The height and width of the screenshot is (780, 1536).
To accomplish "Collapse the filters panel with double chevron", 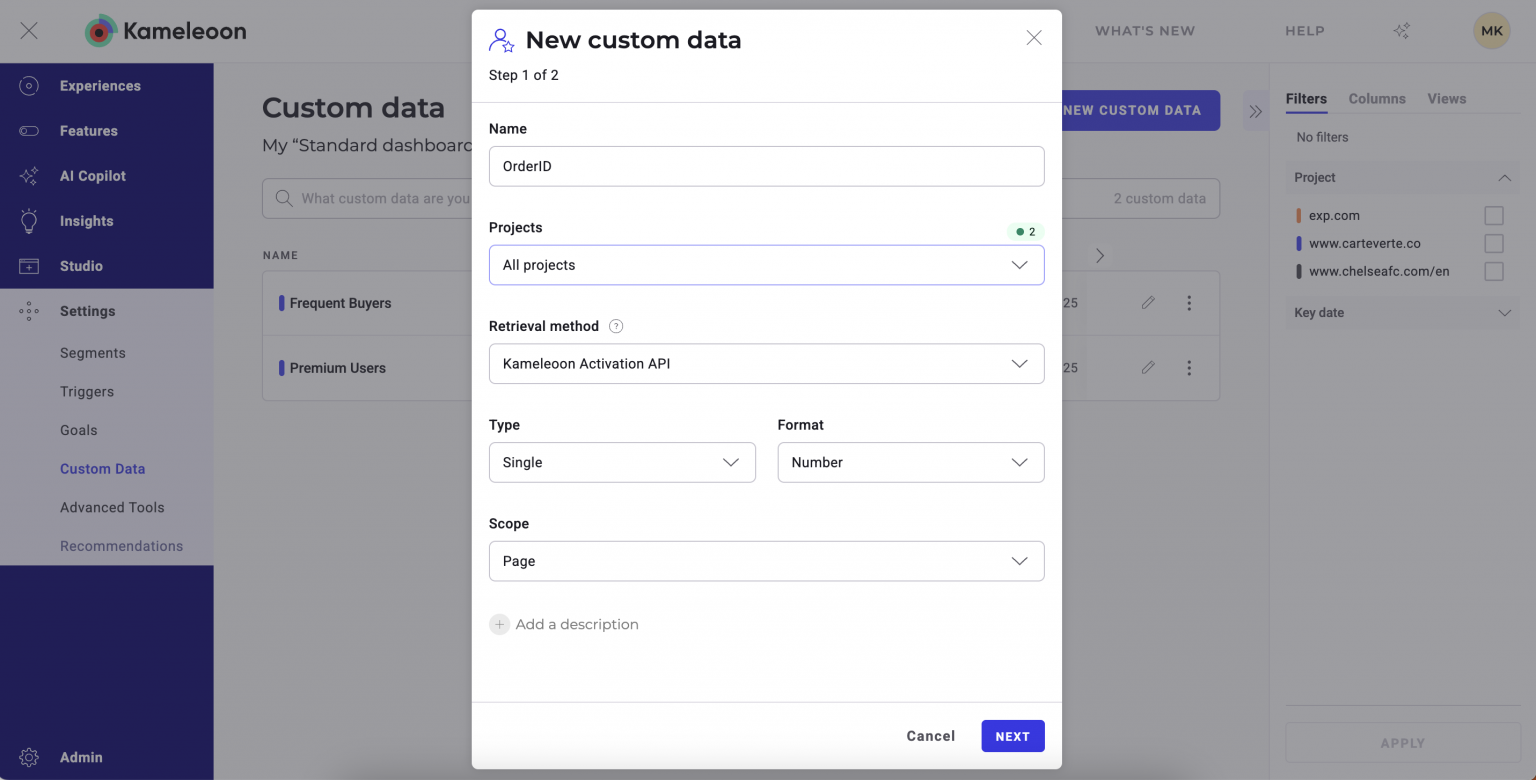I will pos(1255,111).
